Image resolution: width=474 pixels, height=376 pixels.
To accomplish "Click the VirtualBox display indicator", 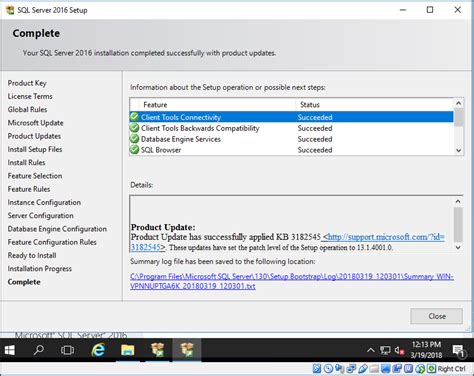I will (386, 368).
